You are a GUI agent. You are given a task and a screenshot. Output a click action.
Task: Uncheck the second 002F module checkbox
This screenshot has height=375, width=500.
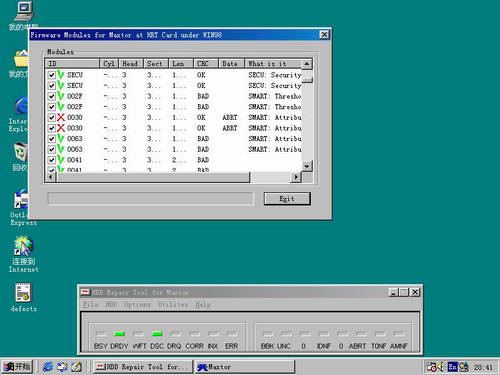click(51, 107)
